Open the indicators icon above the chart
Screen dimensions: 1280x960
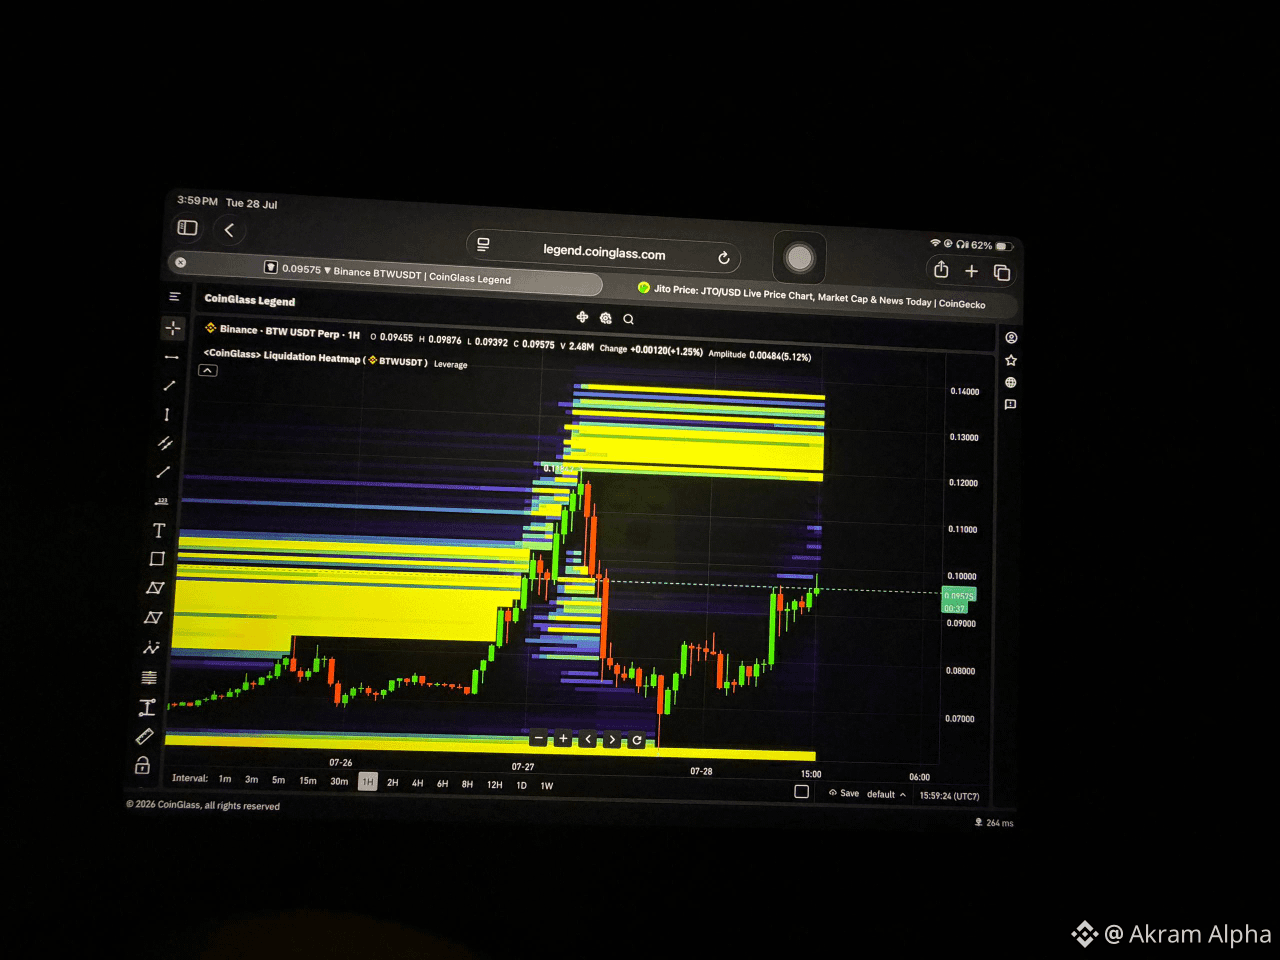(582, 317)
